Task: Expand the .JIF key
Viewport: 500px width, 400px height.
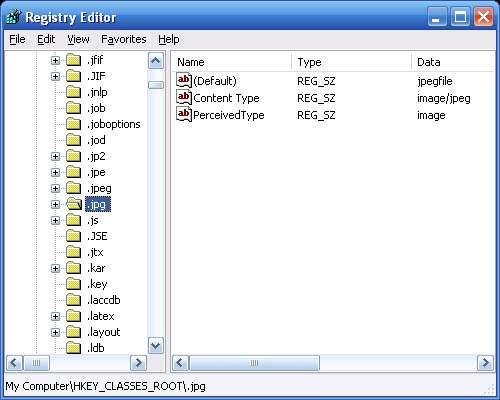Action: [55, 76]
